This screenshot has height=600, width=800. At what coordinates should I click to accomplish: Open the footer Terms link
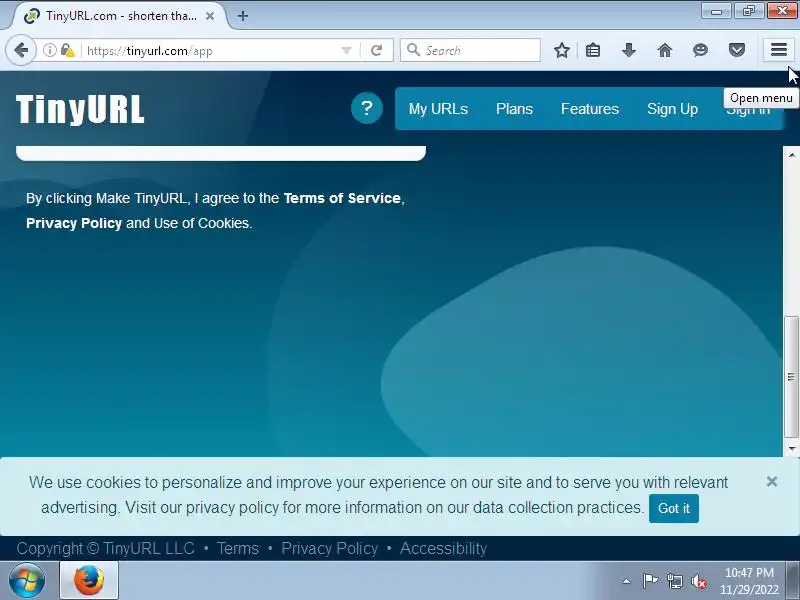(238, 548)
